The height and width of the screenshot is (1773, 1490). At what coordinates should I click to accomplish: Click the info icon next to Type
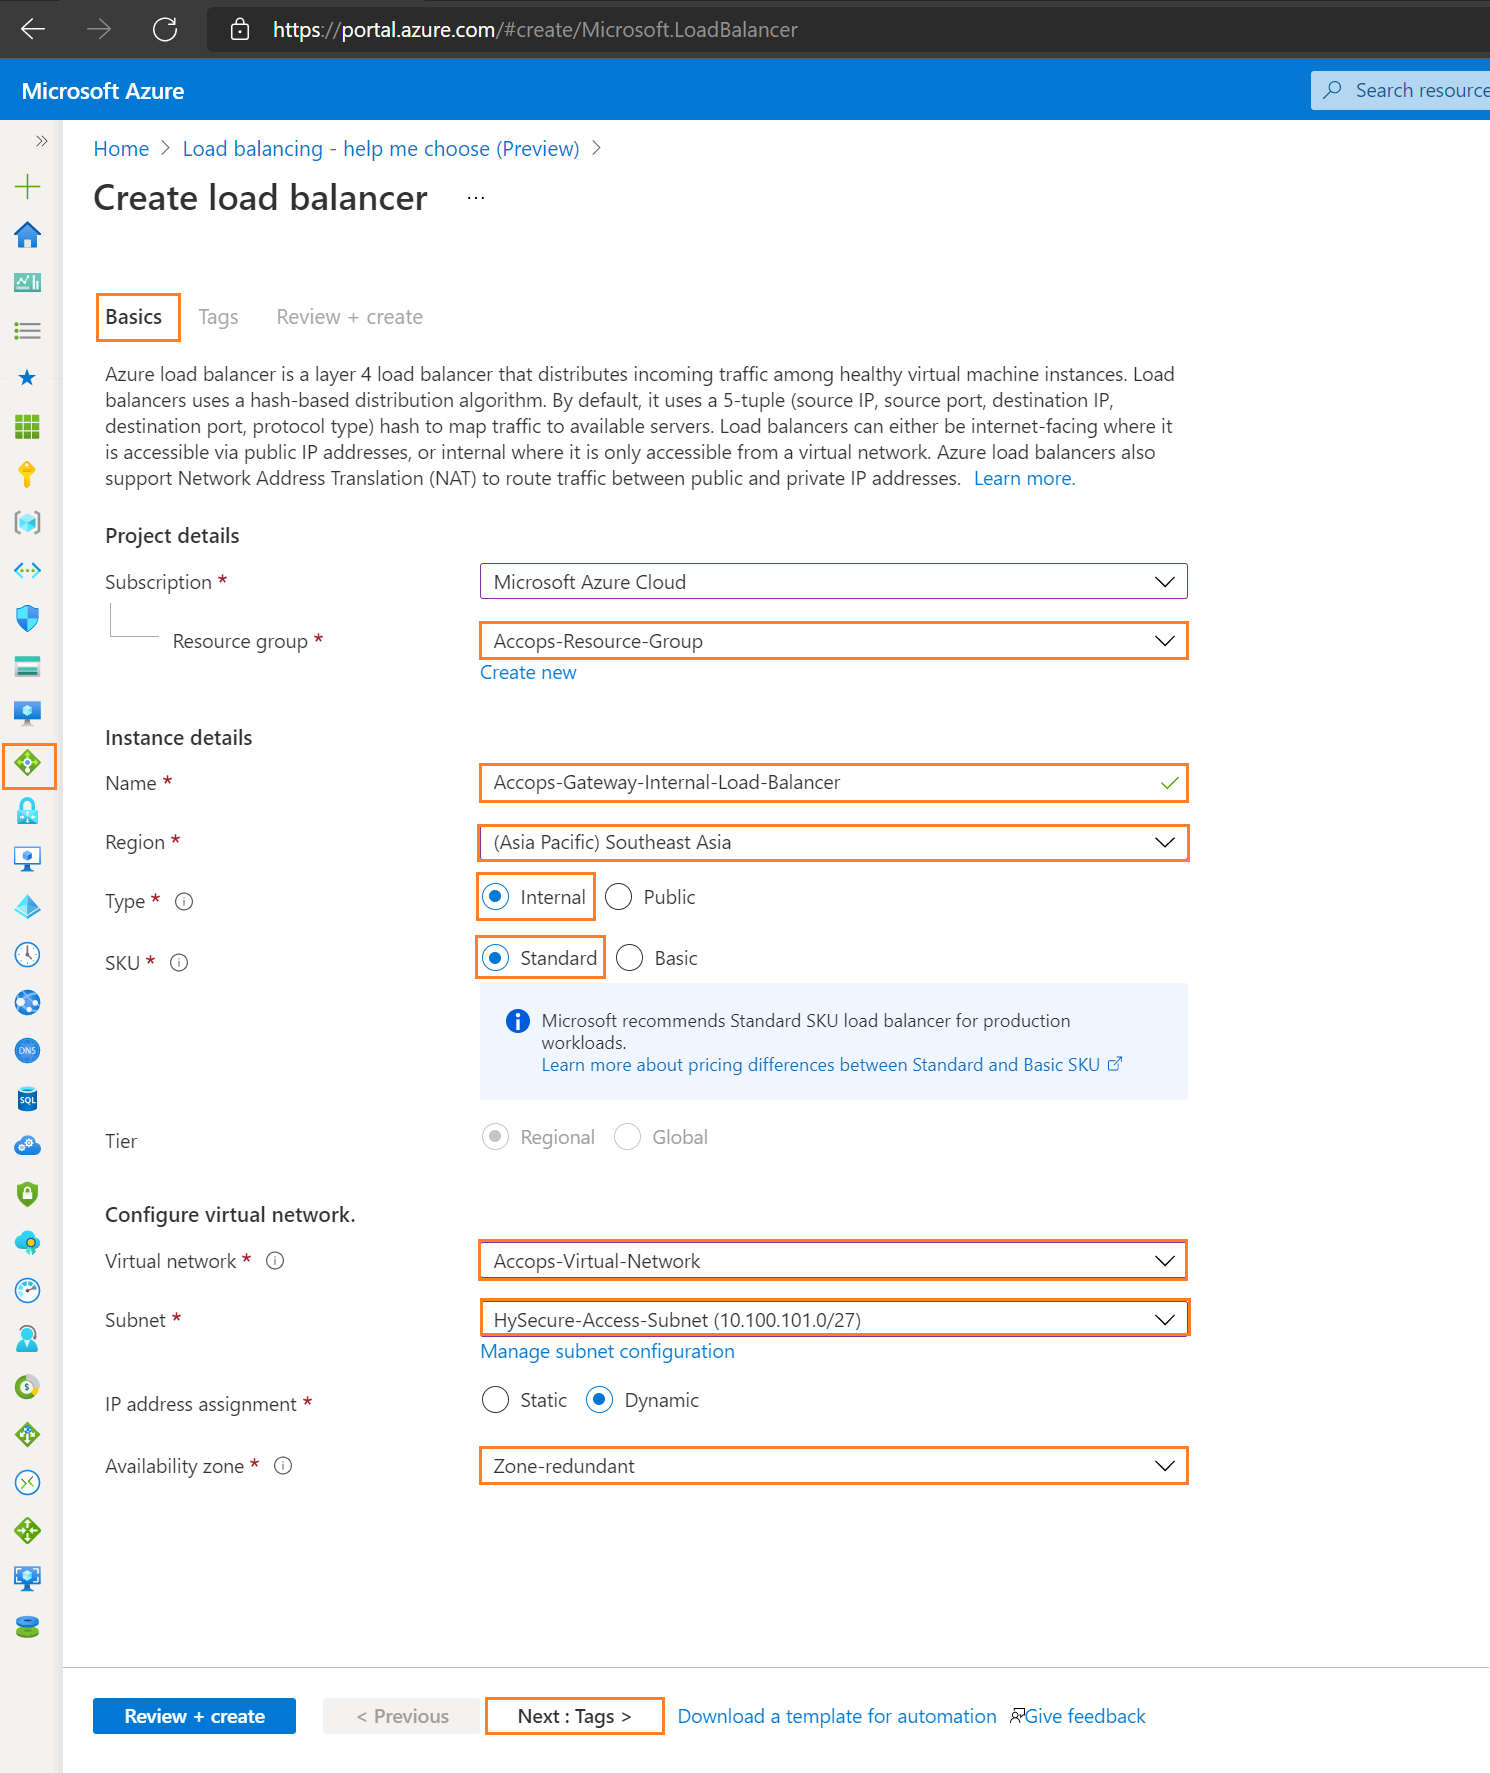pos(184,902)
